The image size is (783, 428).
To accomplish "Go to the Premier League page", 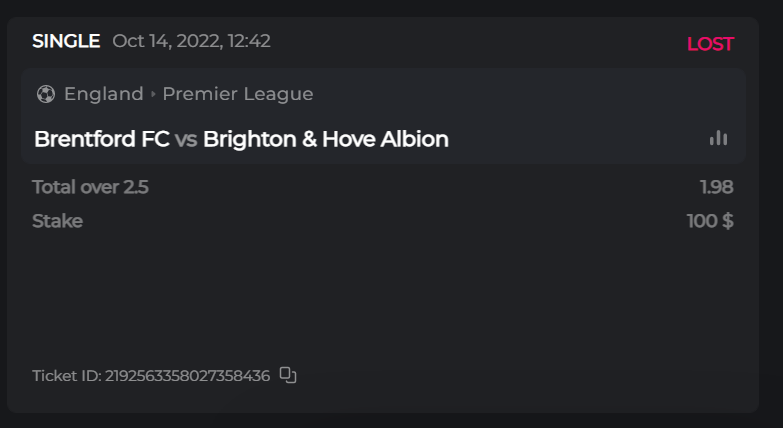I will [x=238, y=94].
